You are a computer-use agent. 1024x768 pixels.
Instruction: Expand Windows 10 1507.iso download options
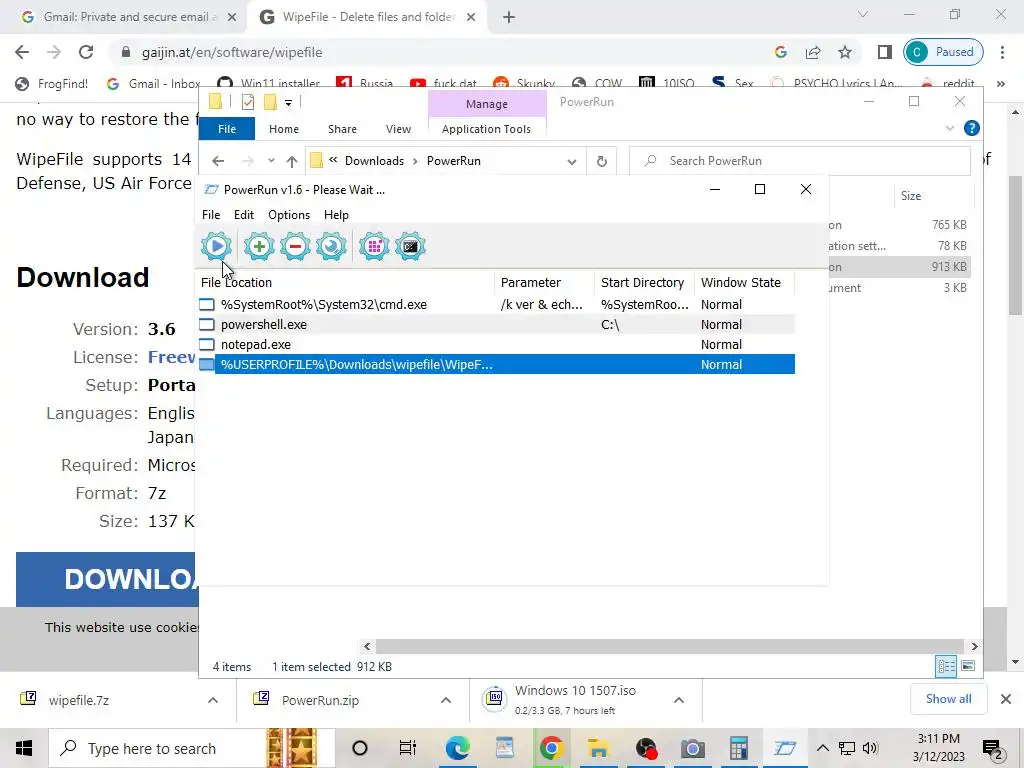[x=679, y=700]
